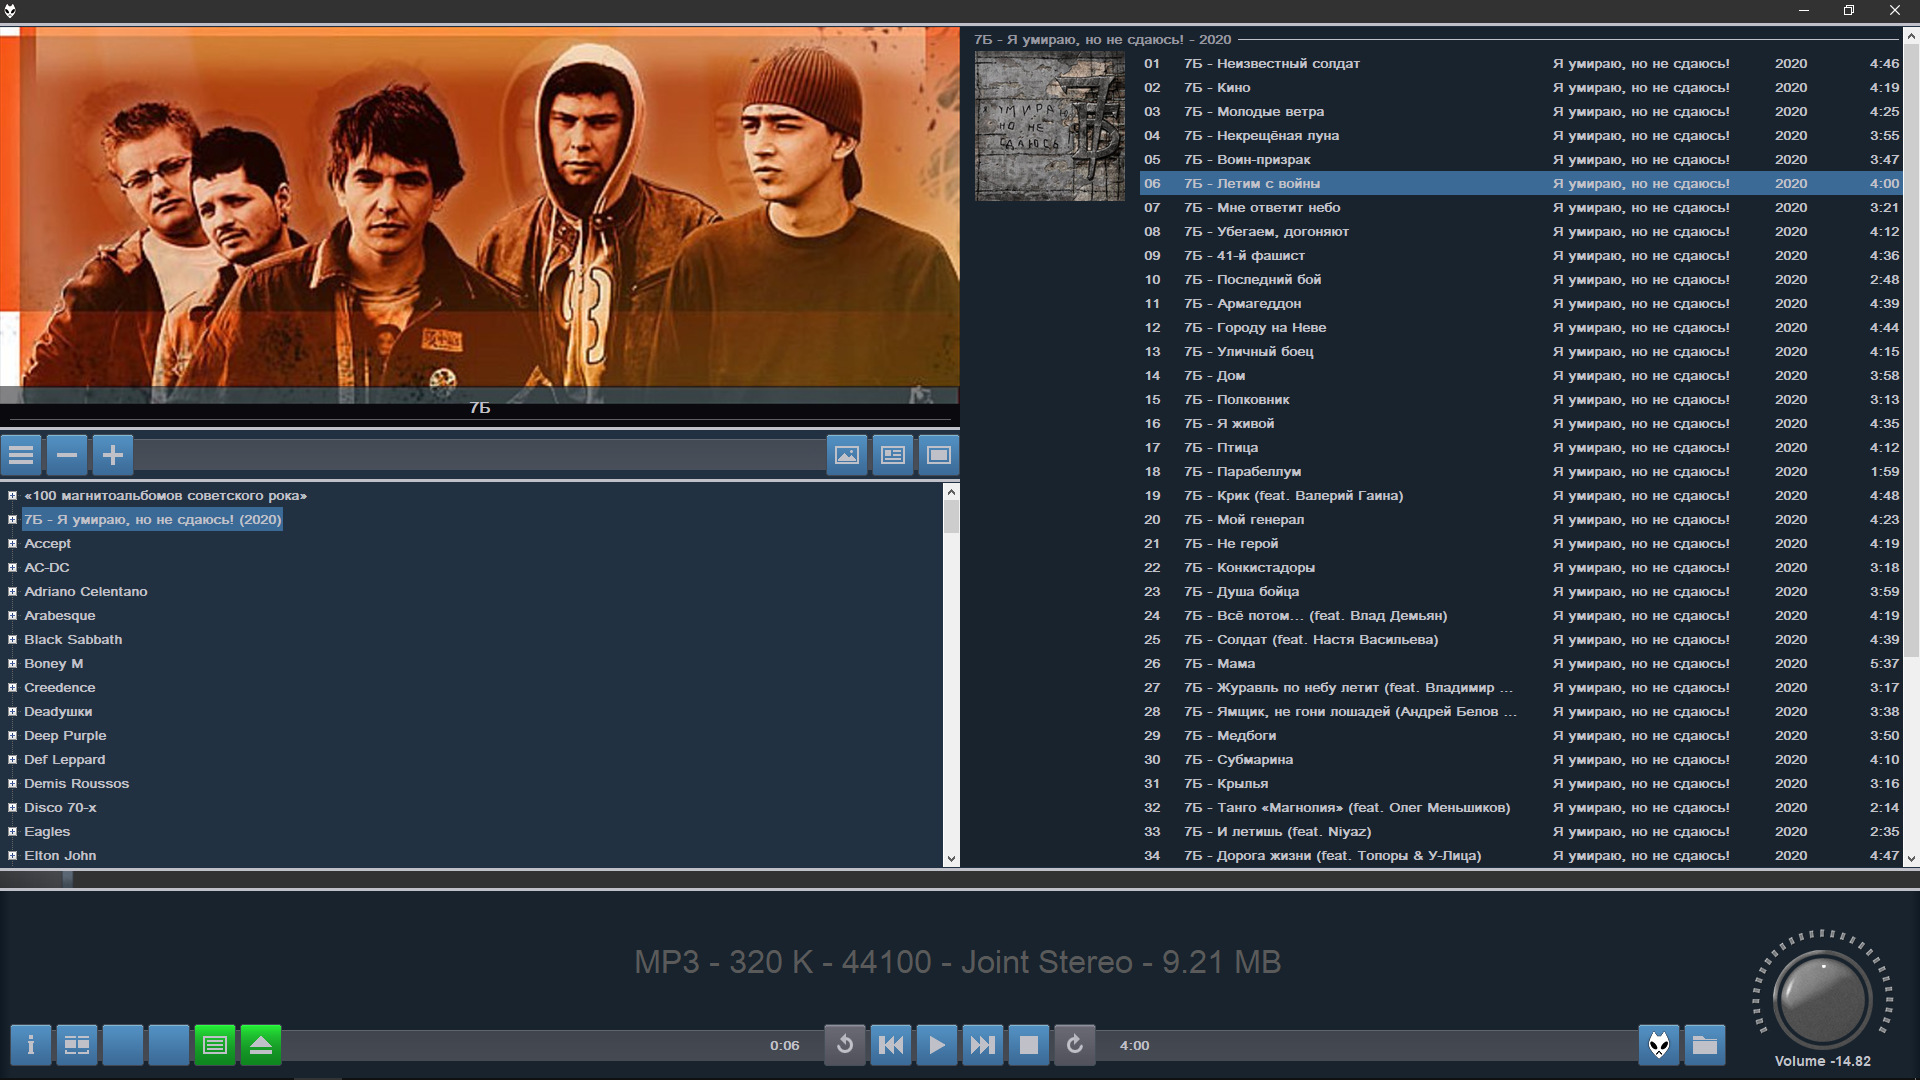Click the plus expand-all button

113,456
